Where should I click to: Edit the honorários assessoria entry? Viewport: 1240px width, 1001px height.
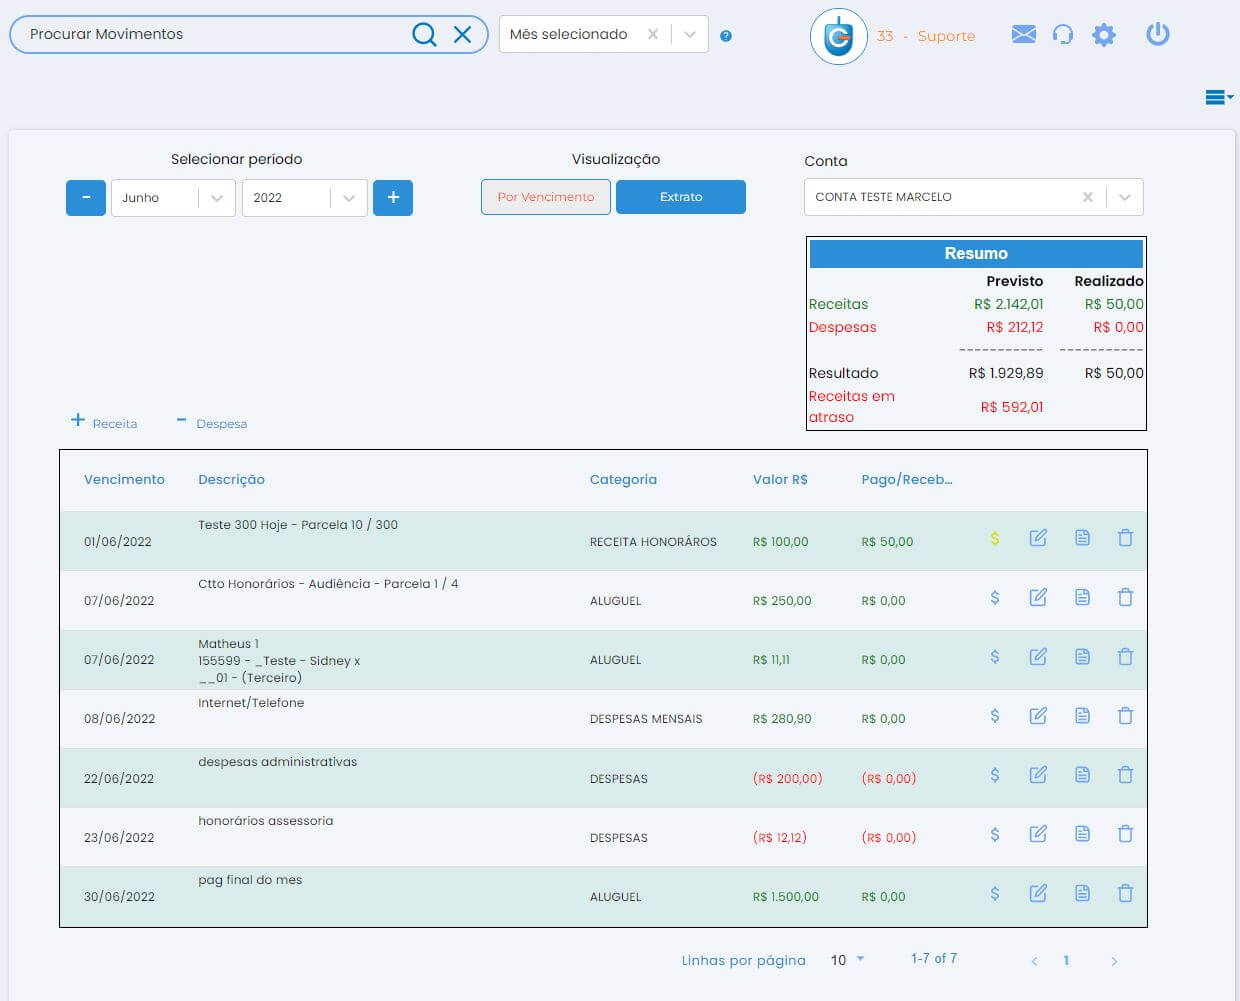1038,833
